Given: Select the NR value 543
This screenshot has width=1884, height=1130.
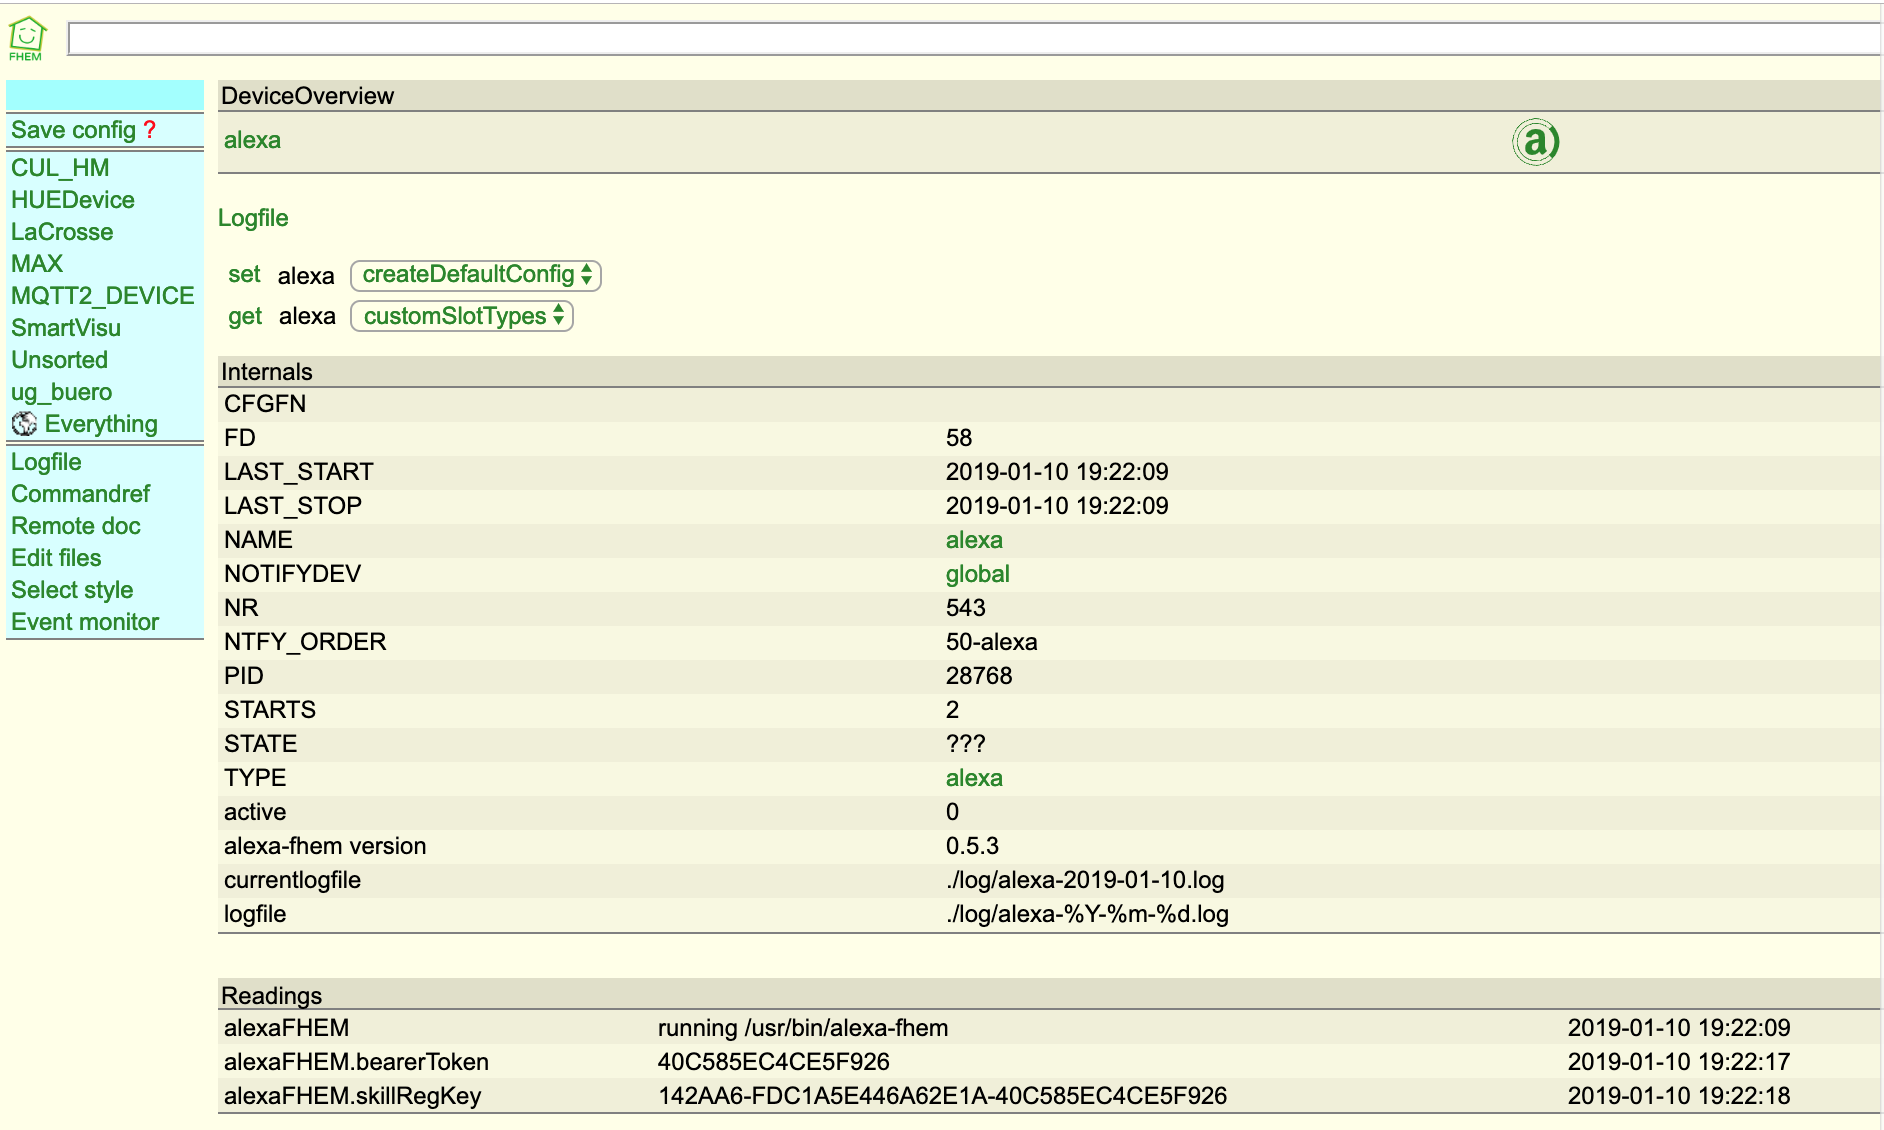Looking at the screenshot, I should click(966, 608).
